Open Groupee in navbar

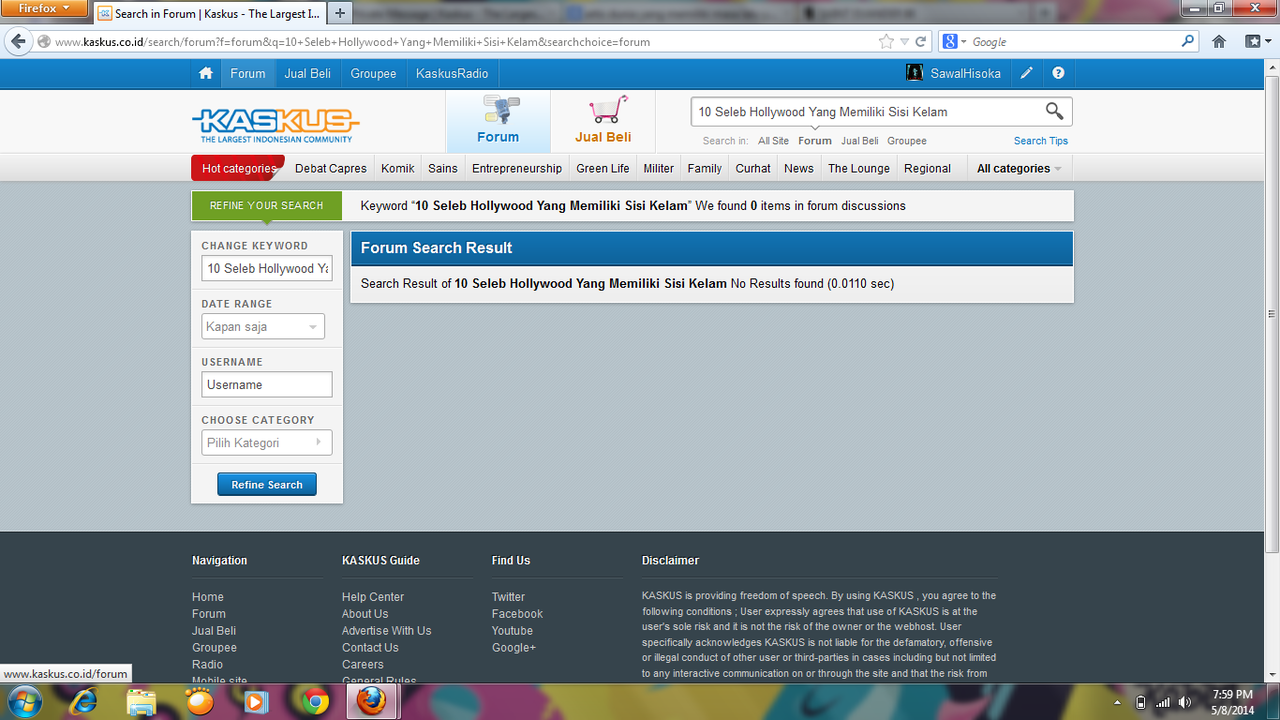point(373,73)
